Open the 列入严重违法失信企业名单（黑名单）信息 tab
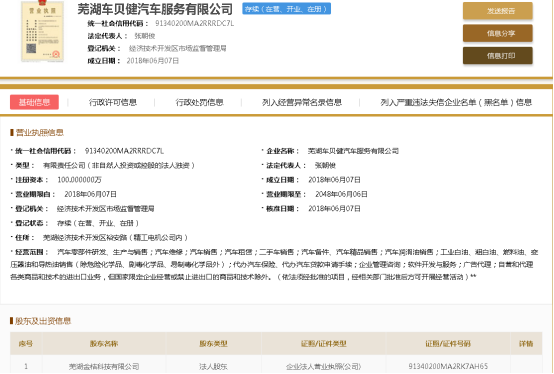Screen dimensions: 554x374 pyautogui.click(x=456, y=102)
